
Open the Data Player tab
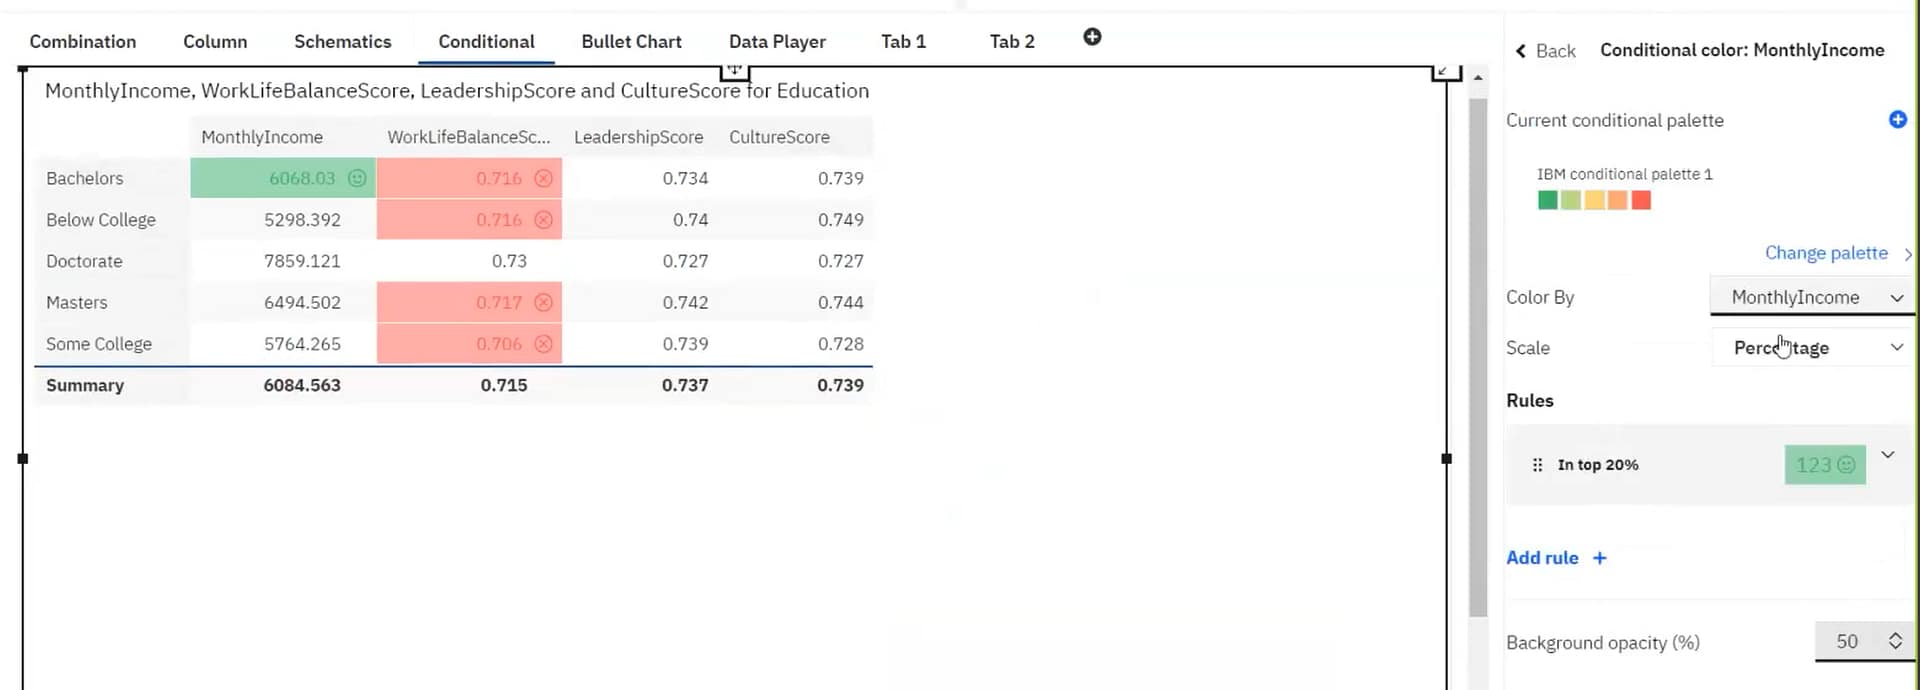777,42
